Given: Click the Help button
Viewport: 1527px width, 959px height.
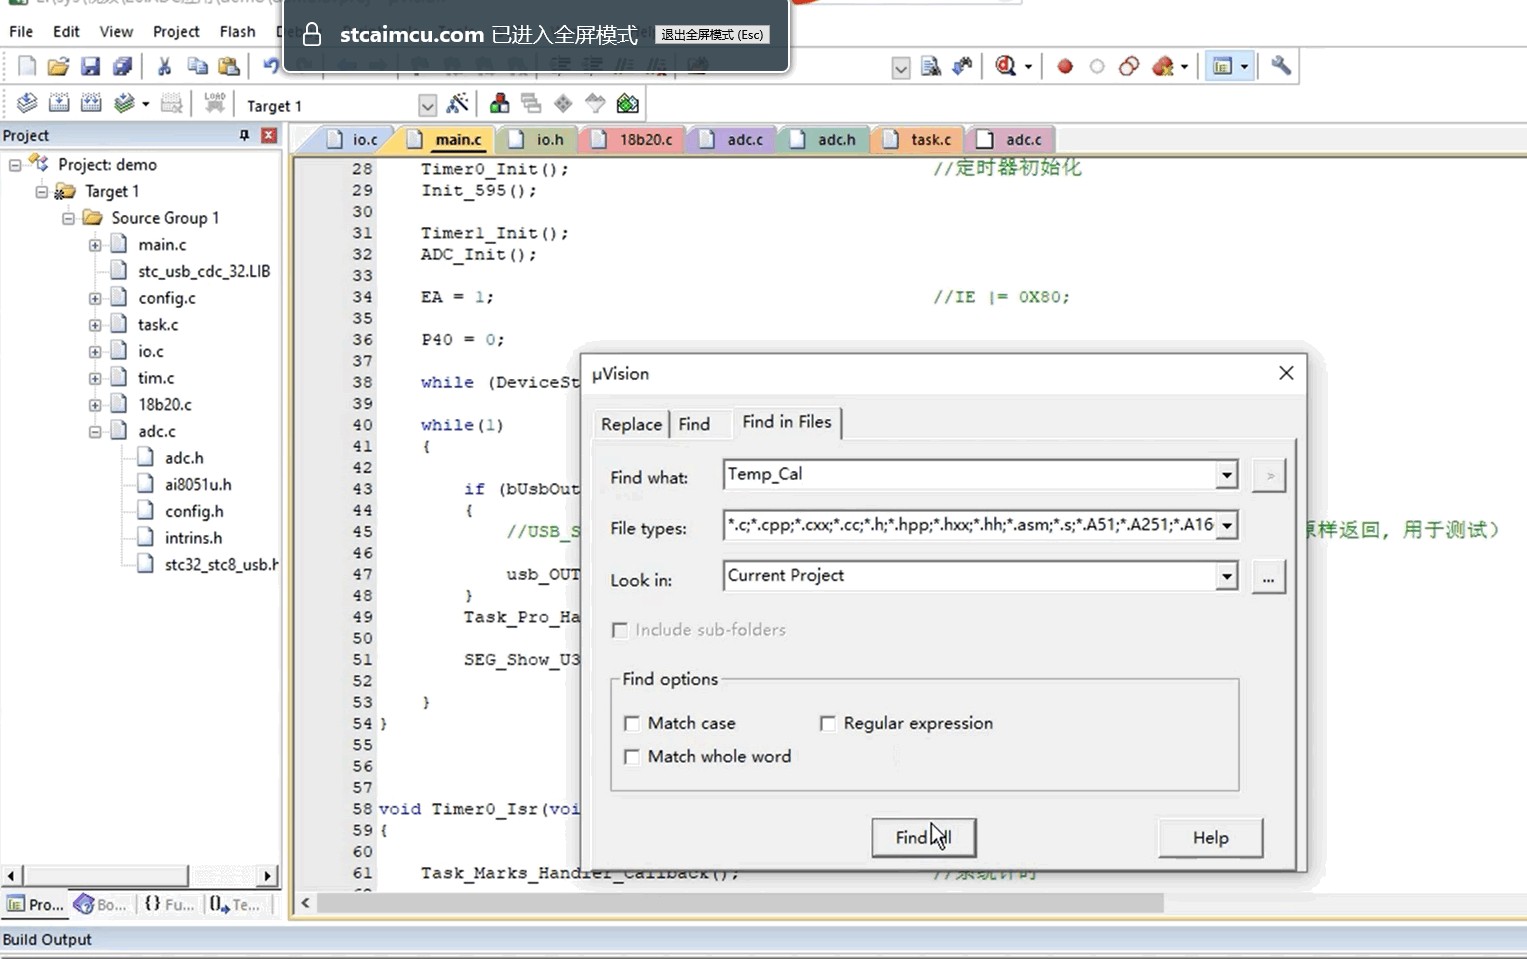Looking at the screenshot, I should (x=1210, y=838).
